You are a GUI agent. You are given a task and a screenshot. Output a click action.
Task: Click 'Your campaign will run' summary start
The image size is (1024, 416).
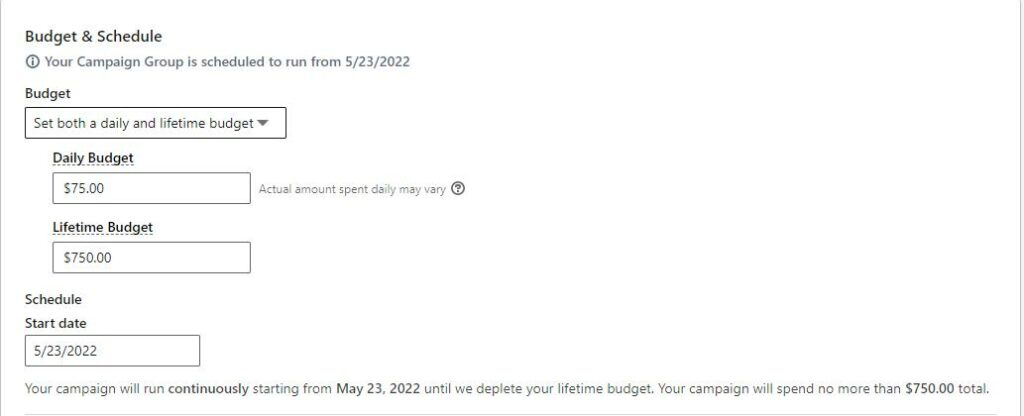click(x=95, y=389)
